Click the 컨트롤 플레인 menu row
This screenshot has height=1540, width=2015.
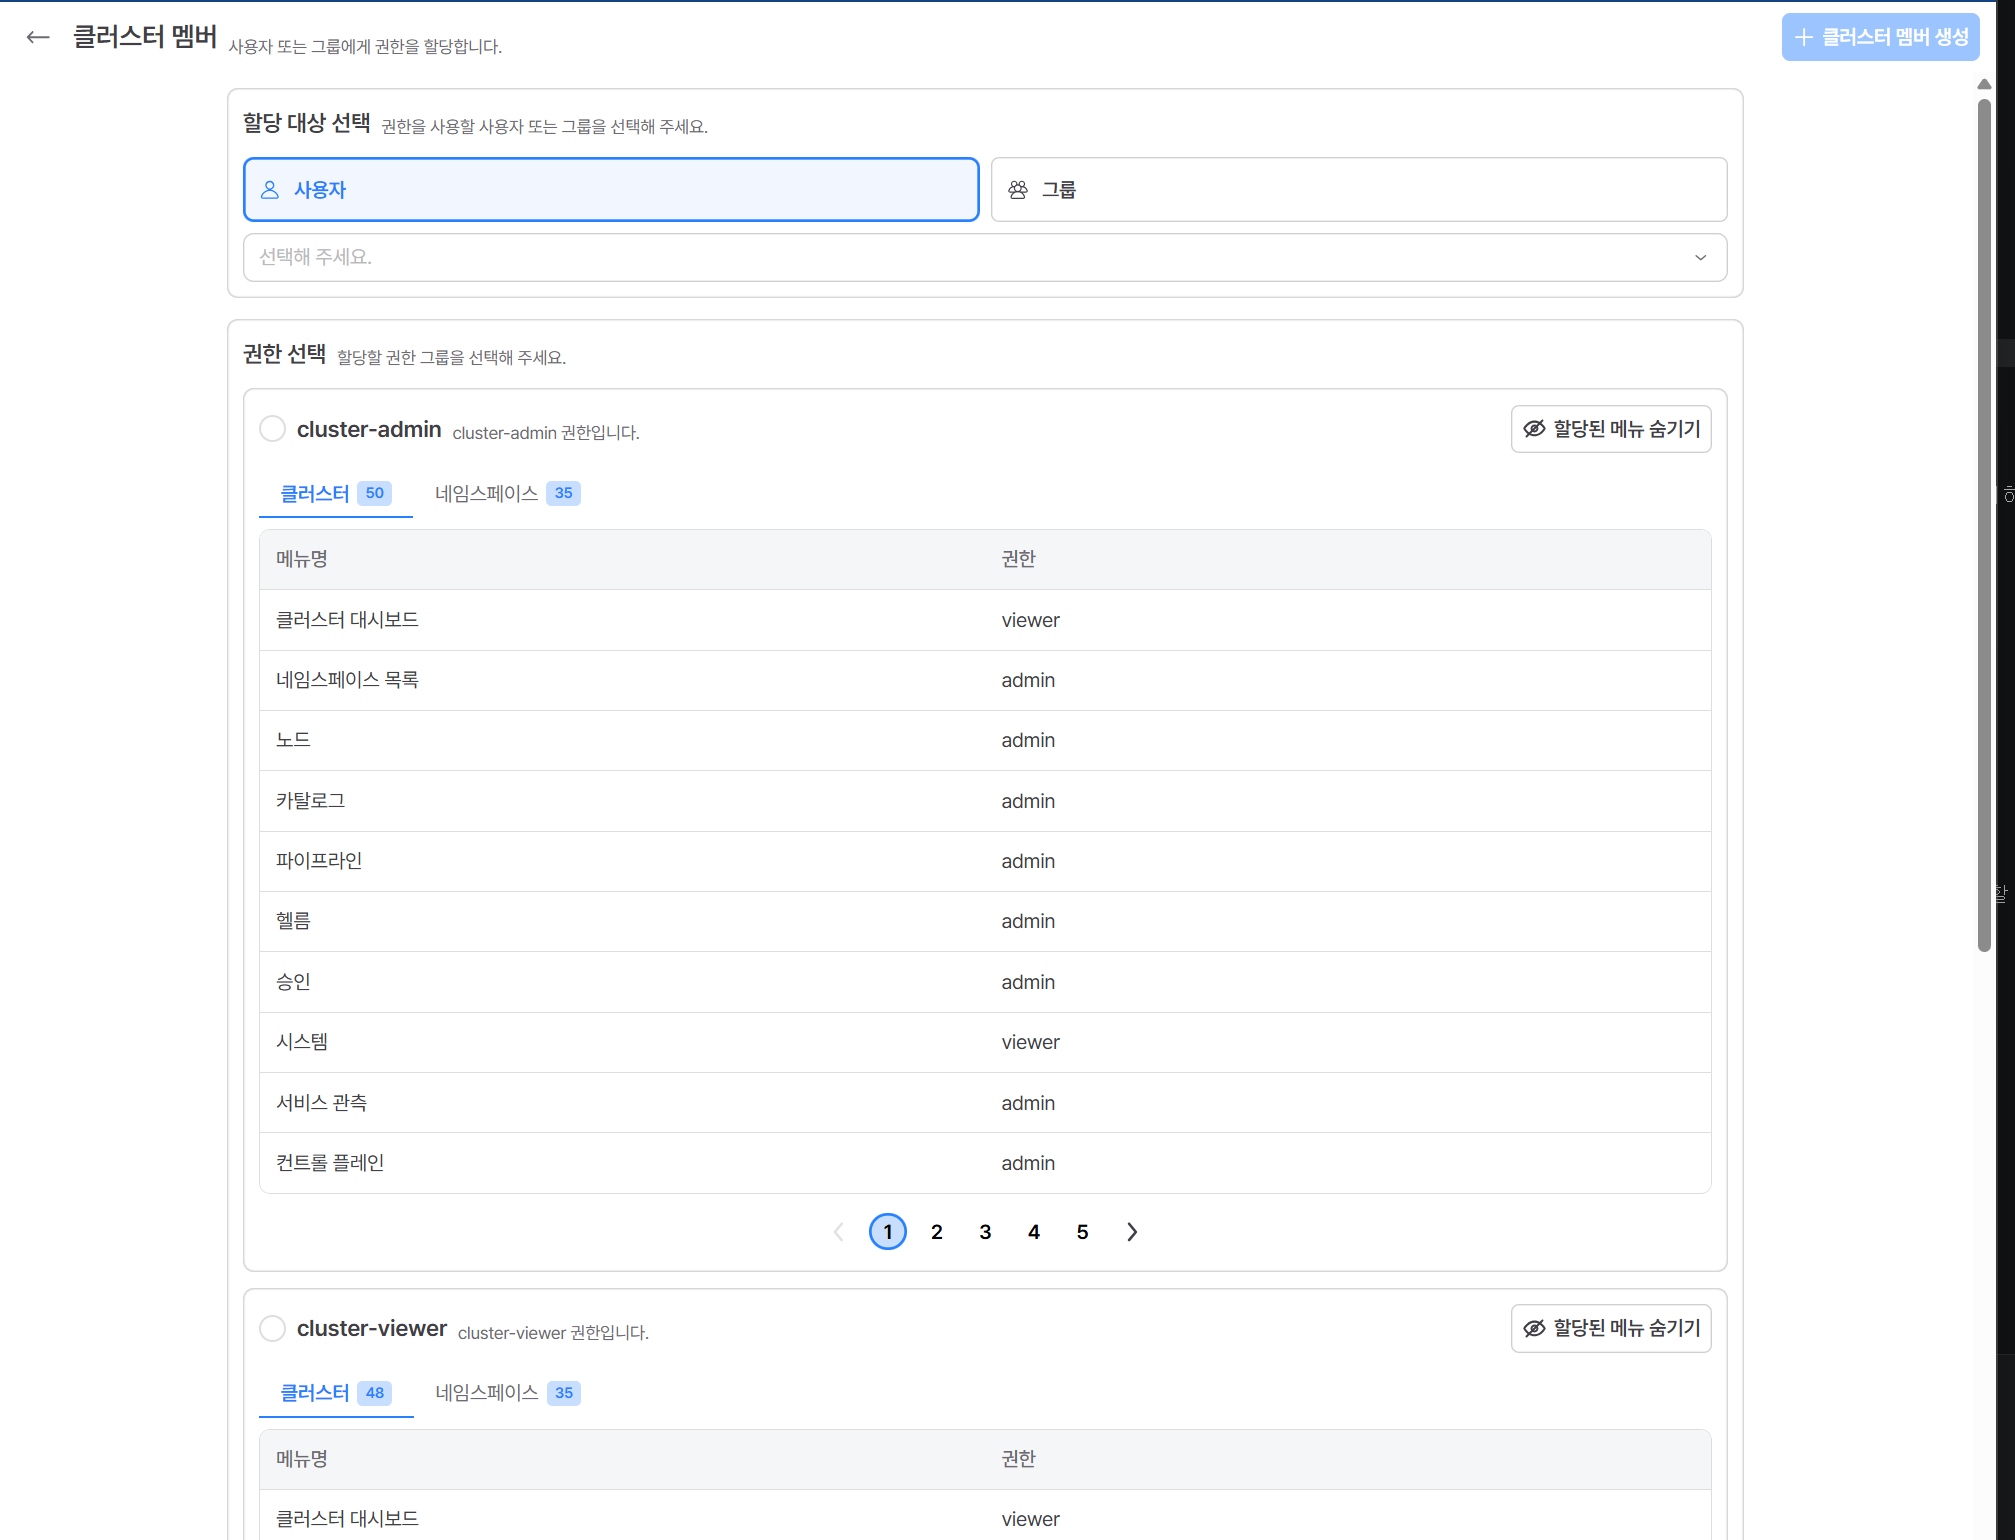pos(985,1163)
